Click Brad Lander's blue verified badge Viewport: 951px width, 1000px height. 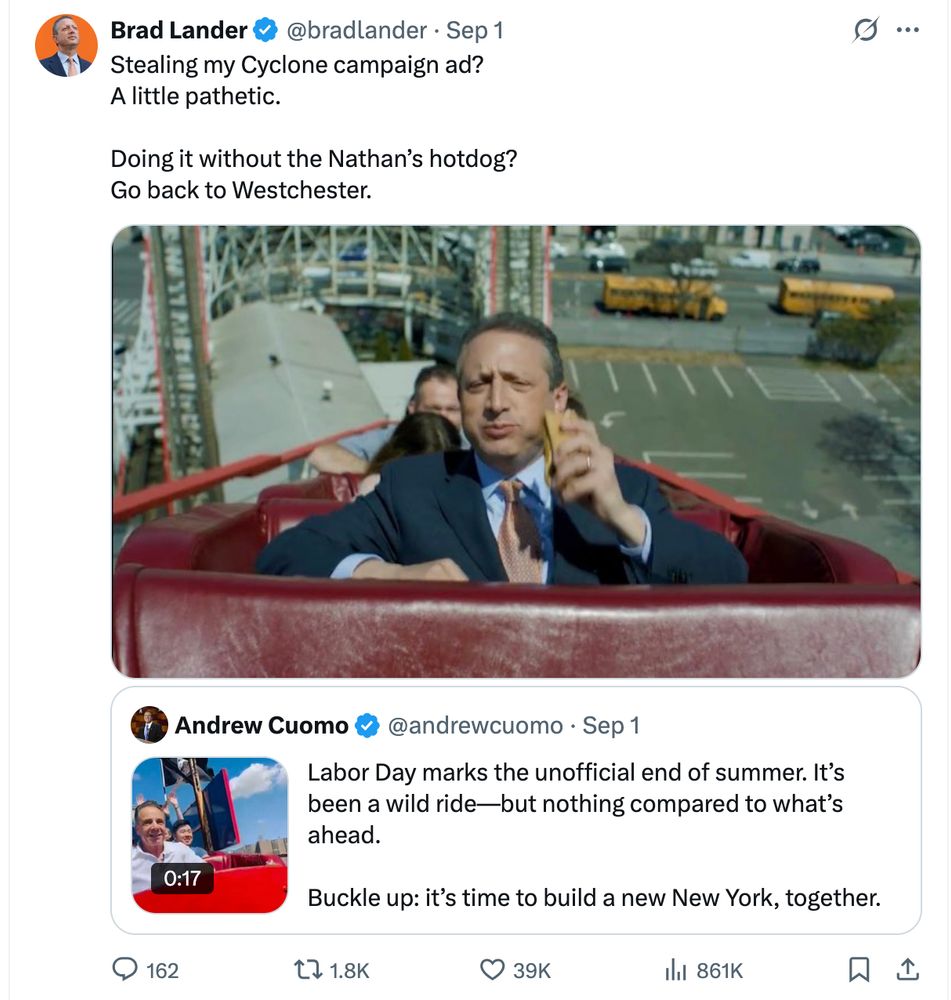[263, 30]
